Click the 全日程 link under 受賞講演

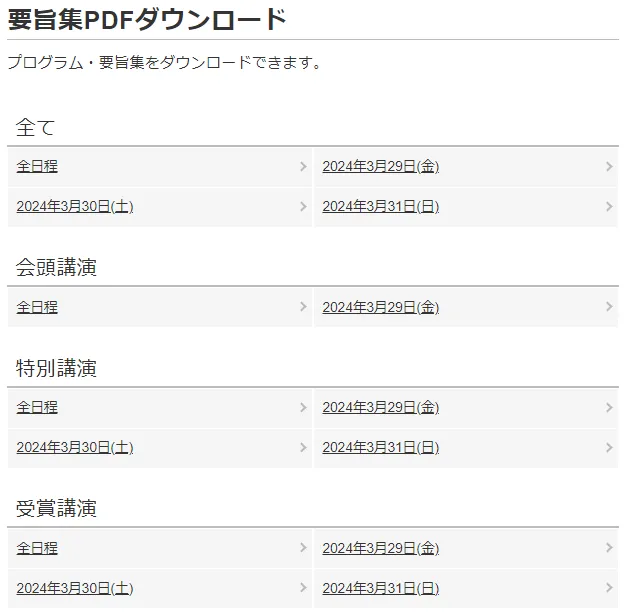(x=37, y=549)
